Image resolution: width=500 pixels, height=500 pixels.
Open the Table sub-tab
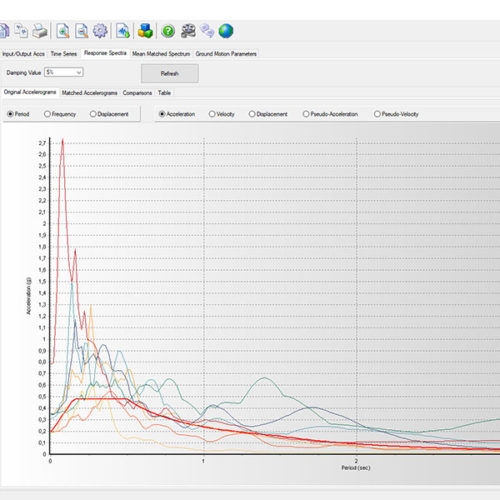tap(164, 93)
